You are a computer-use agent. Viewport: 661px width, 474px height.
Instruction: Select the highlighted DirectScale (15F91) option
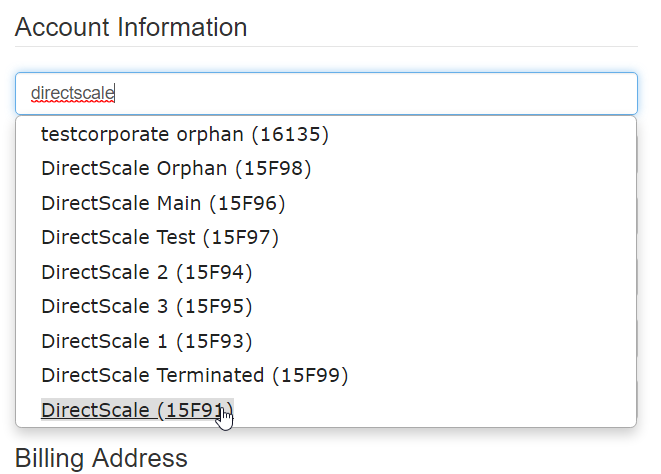136,410
